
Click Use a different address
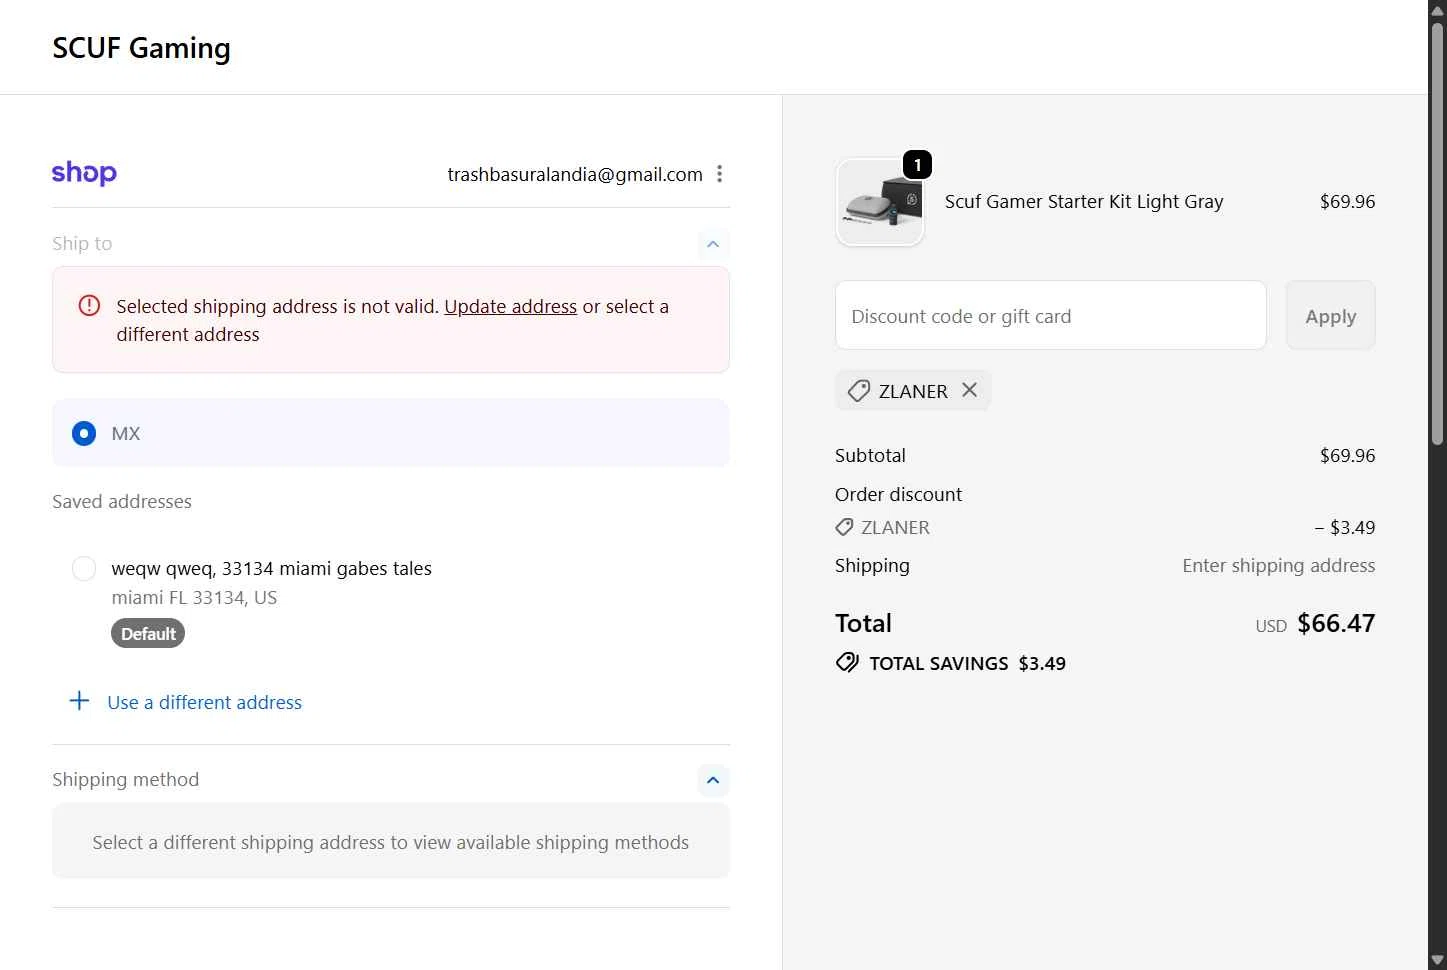pos(204,702)
